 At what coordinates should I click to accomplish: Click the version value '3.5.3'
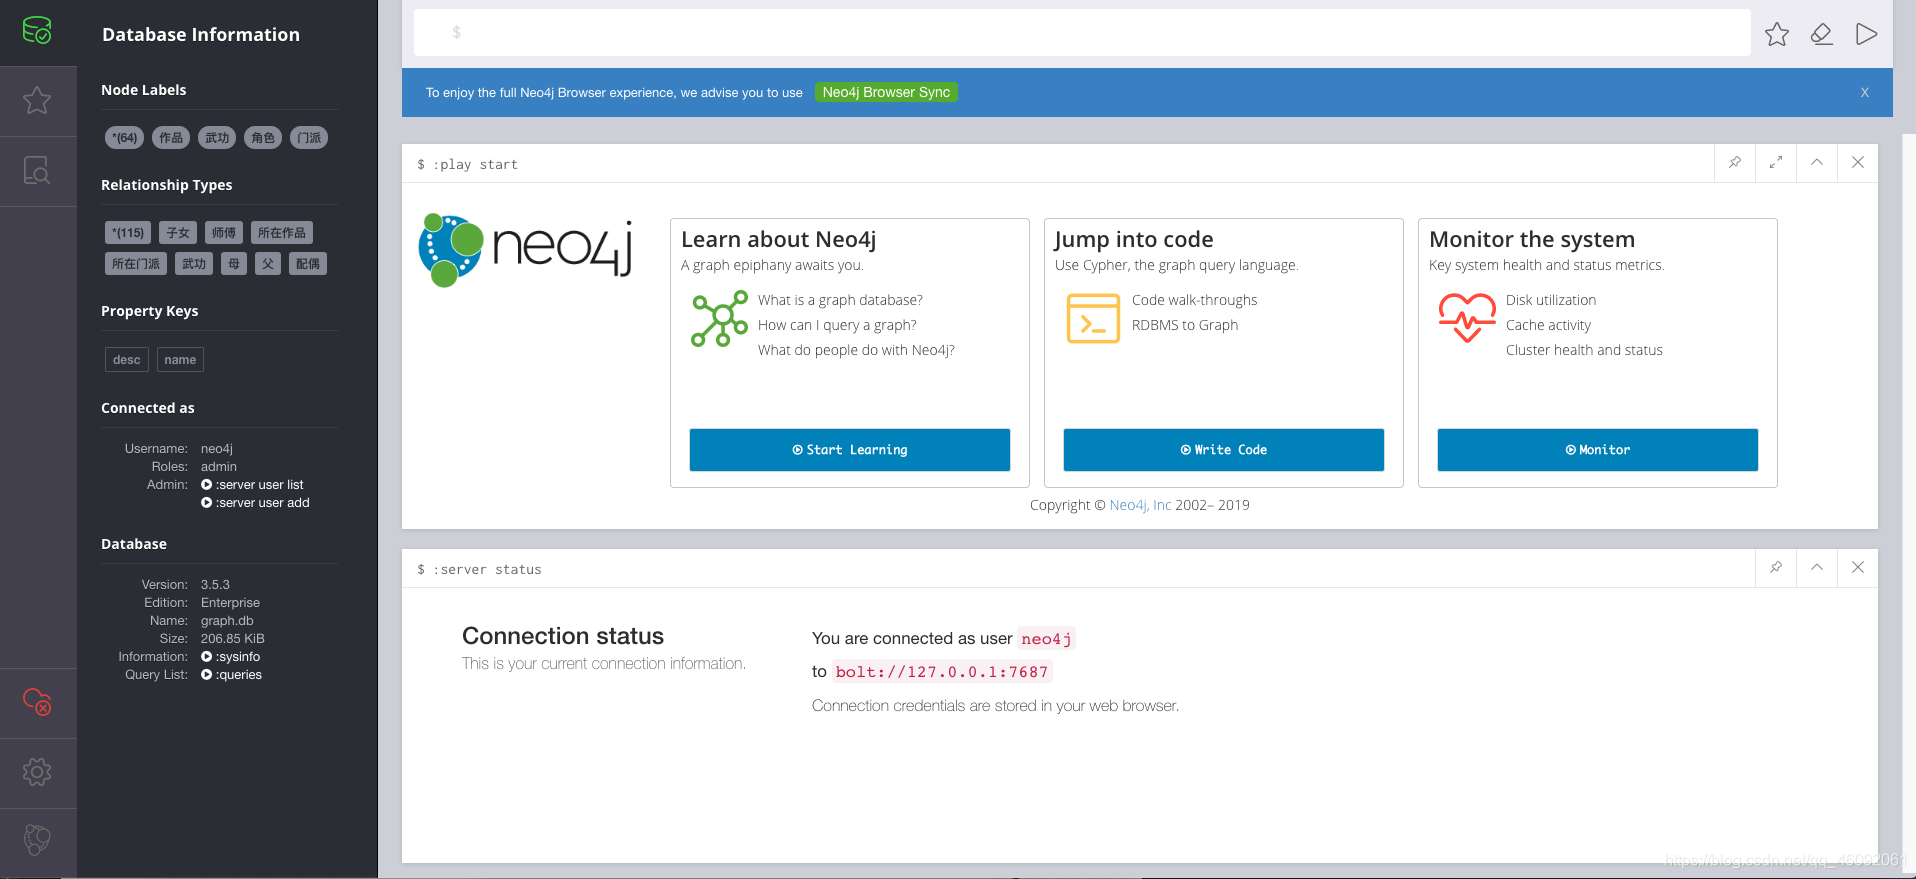click(215, 585)
